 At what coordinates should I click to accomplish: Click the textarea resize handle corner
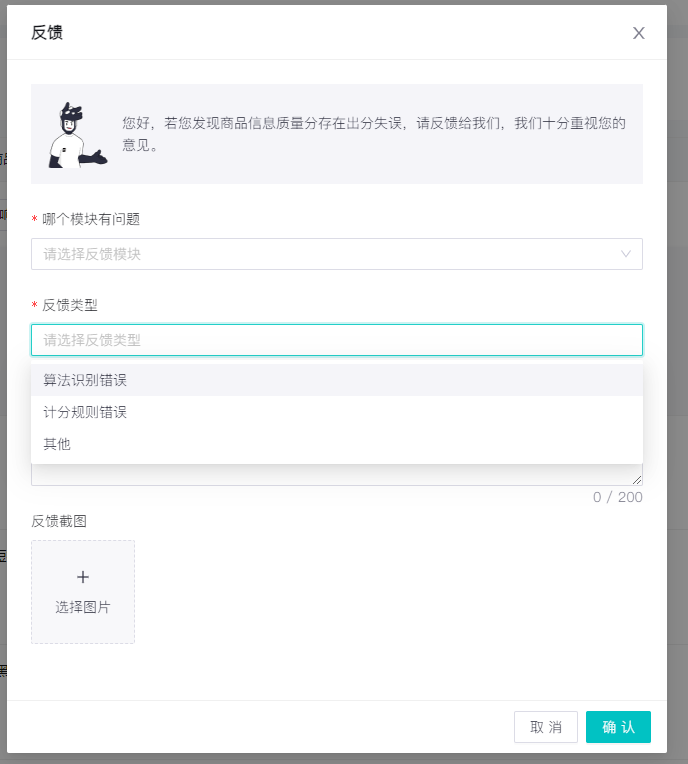637,480
